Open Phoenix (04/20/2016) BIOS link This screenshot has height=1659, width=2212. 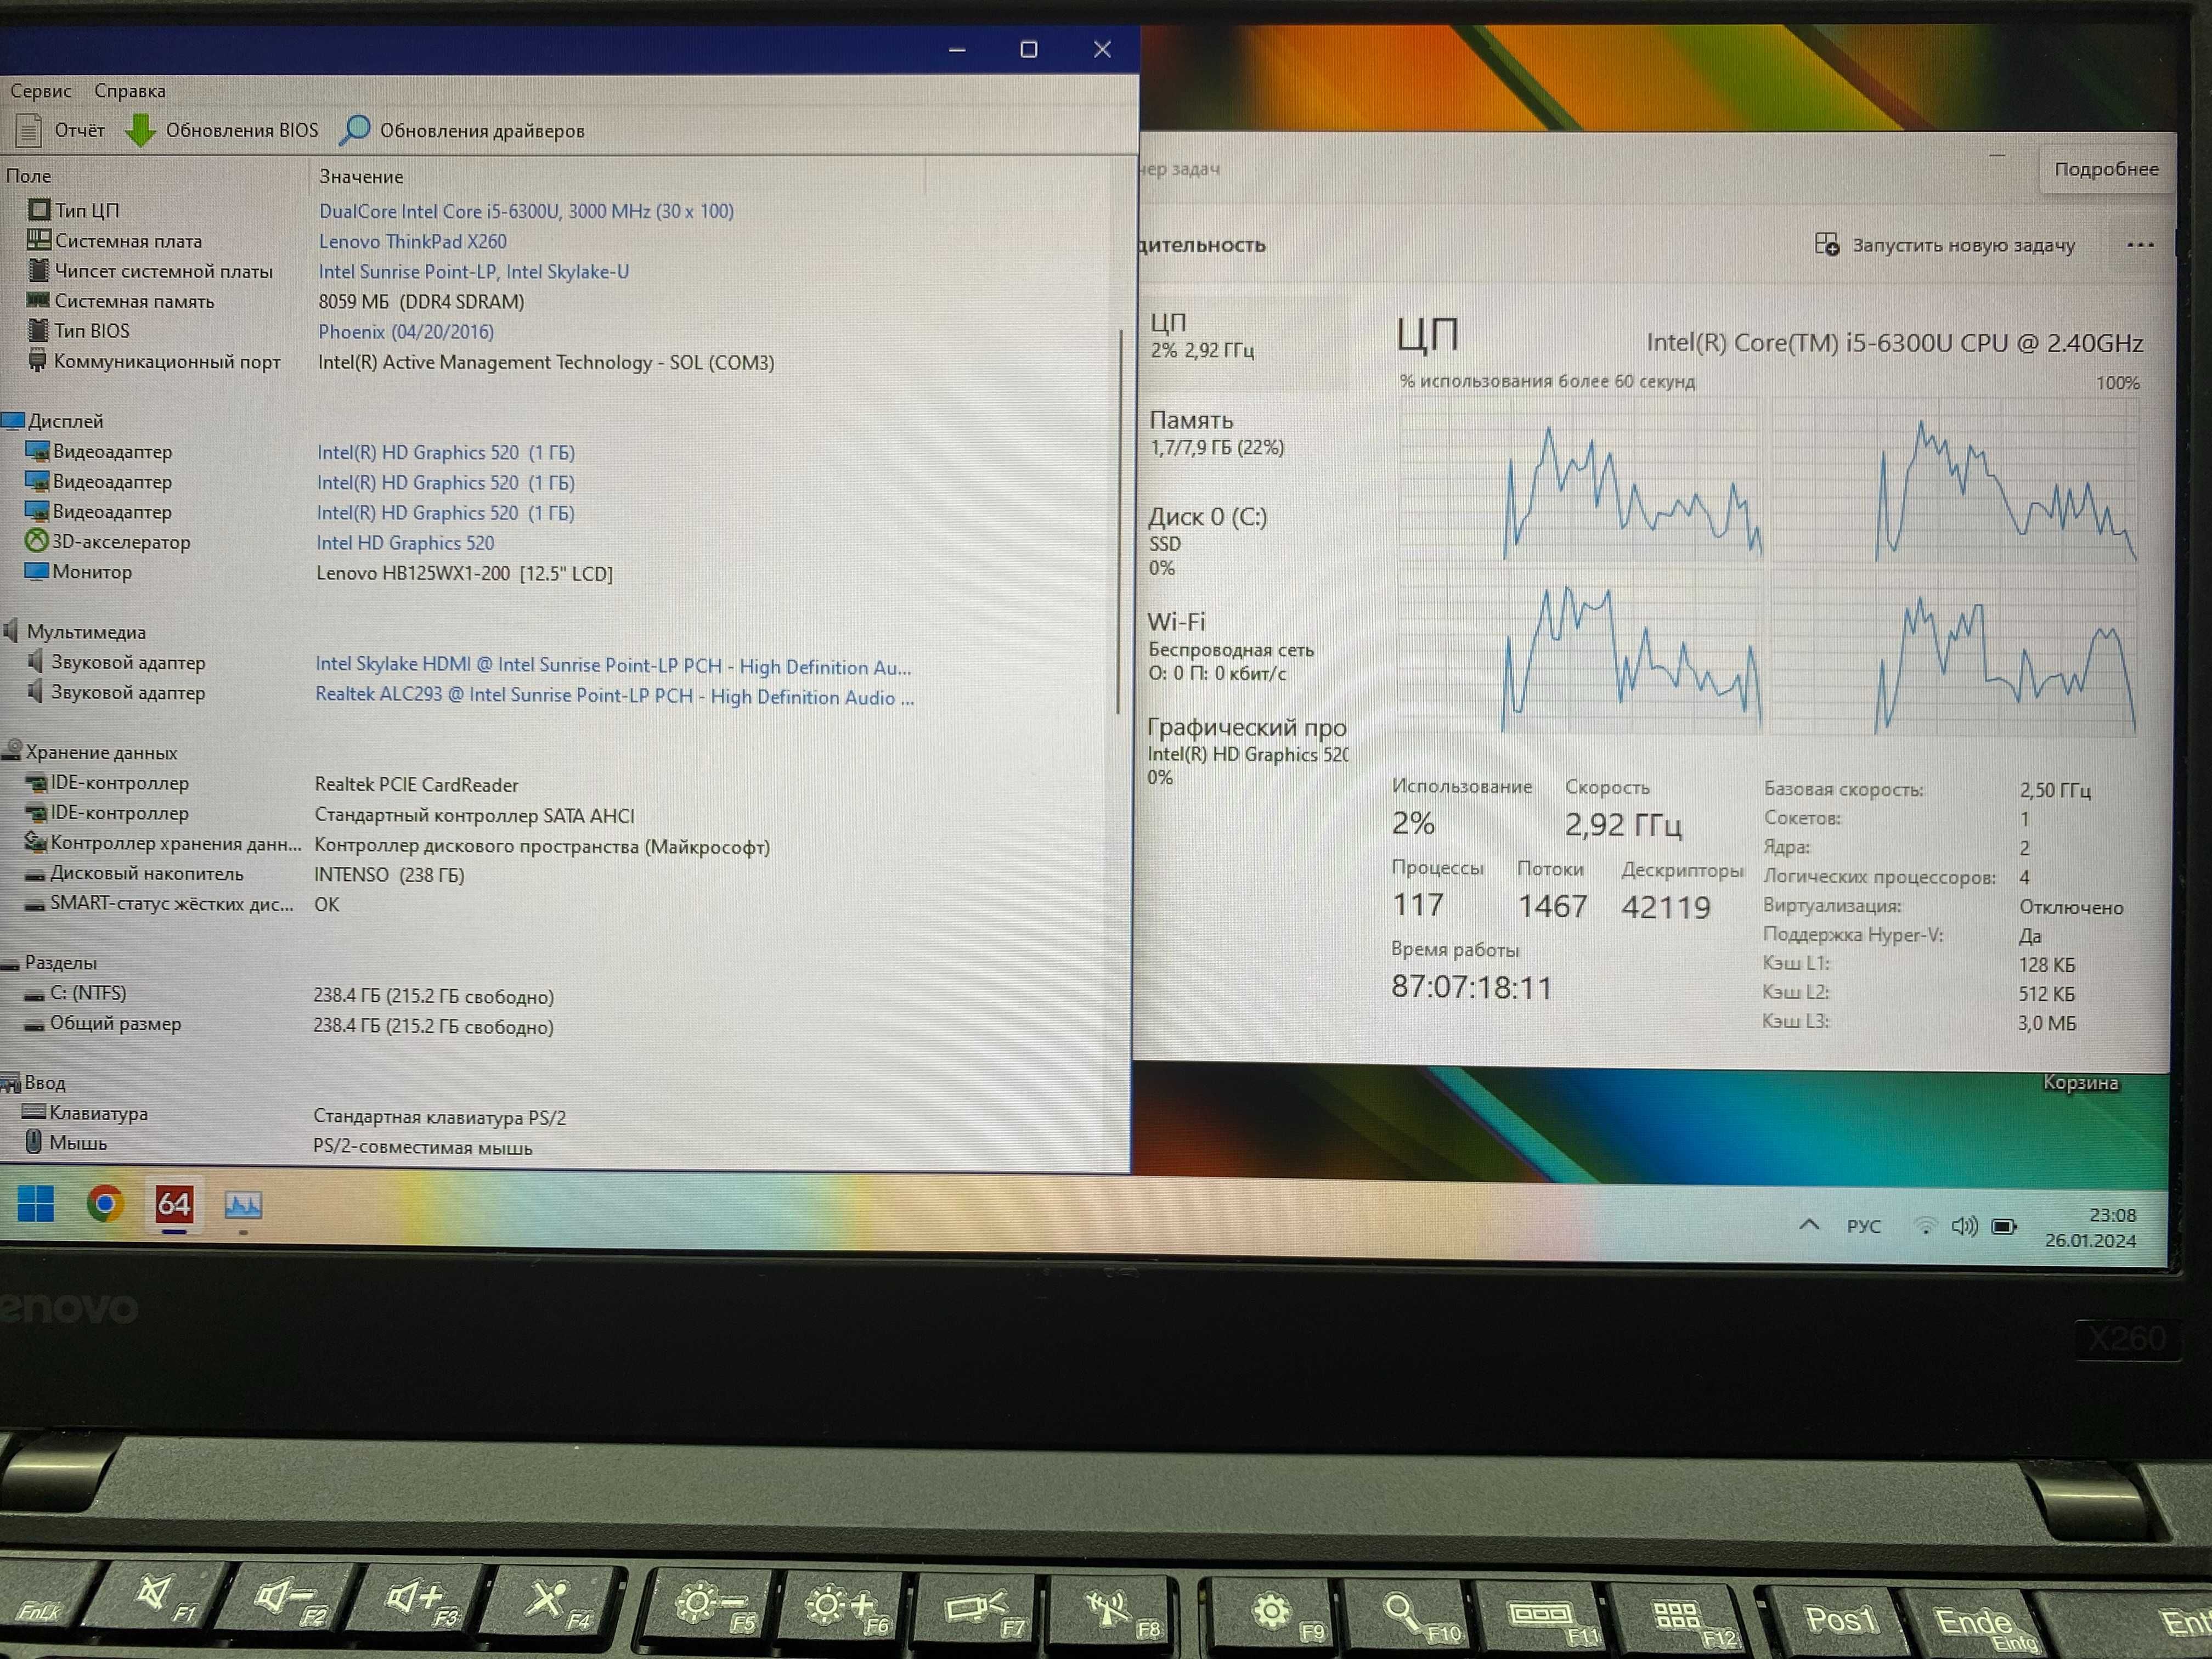pyautogui.click(x=405, y=331)
